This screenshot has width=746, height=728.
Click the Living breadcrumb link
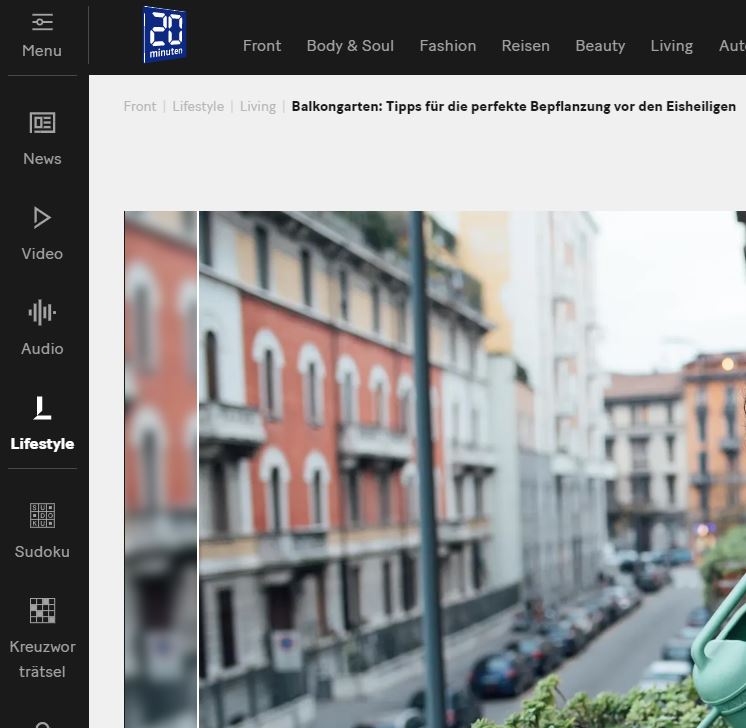(x=257, y=106)
